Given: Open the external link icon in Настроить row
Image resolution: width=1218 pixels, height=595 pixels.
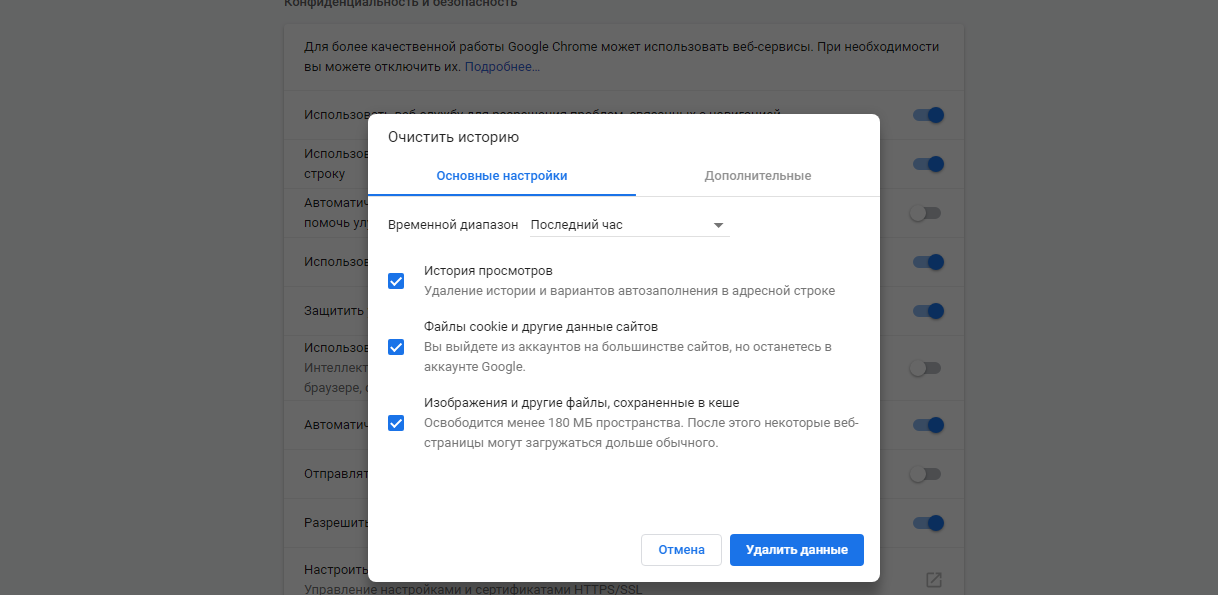Looking at the screenshot, I should 933,579.
